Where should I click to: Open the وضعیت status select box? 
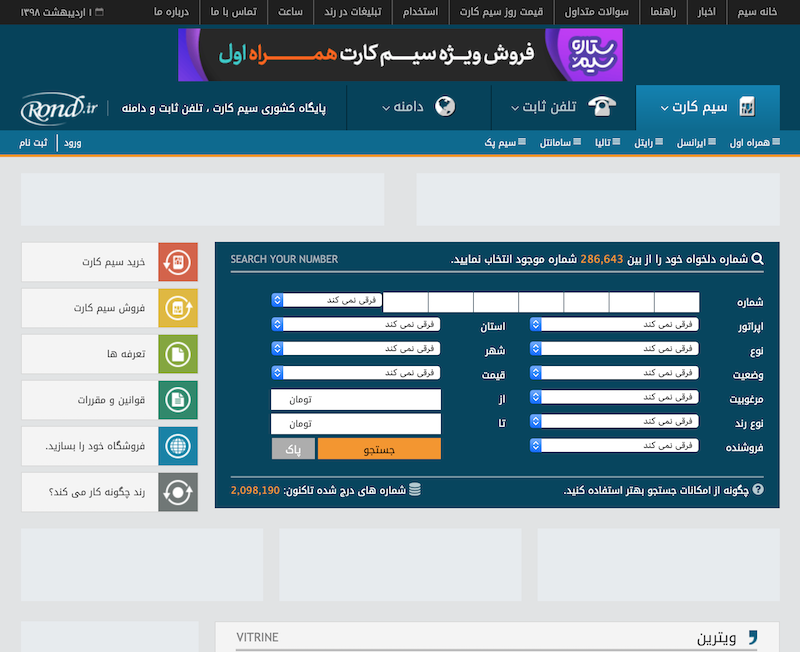click(614, 373)
